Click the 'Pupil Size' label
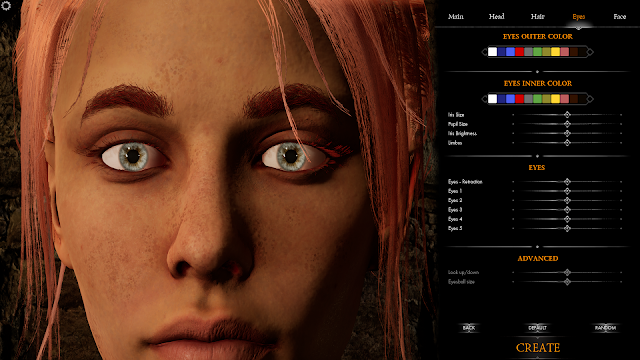Viewport: 640px width, 360px height. [x=458, y=124]
